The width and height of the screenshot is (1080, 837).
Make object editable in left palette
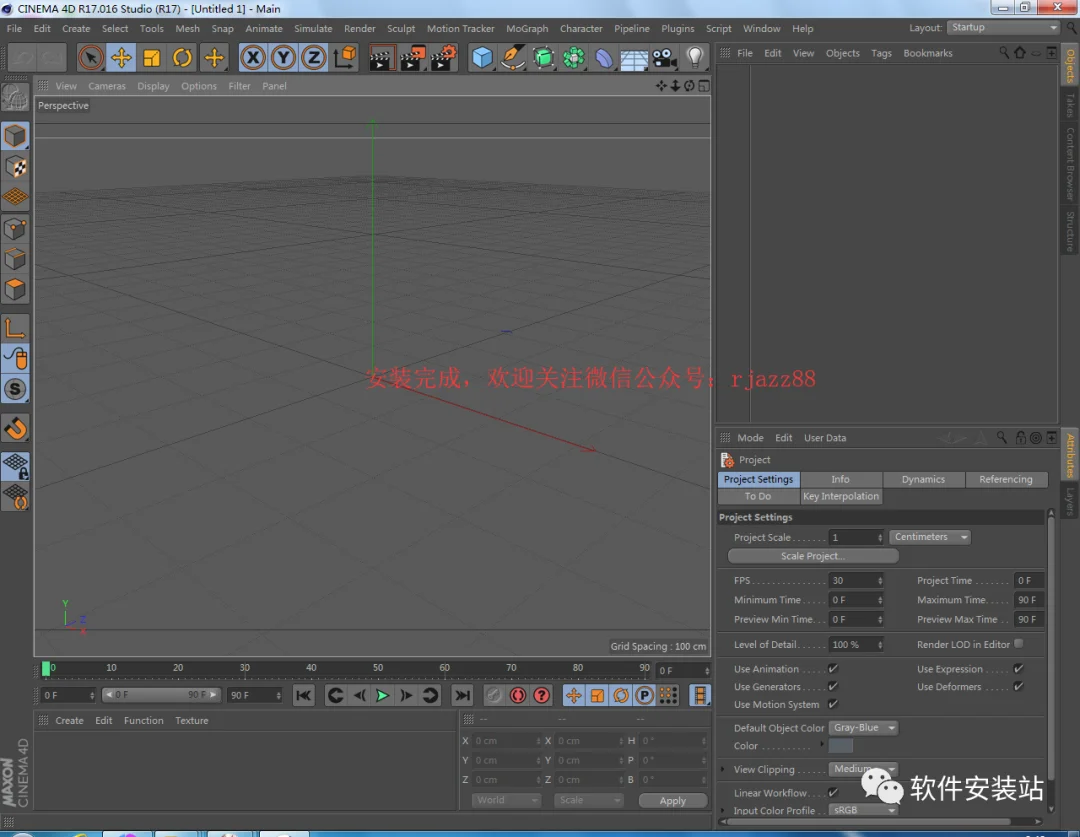coord(15,98)
